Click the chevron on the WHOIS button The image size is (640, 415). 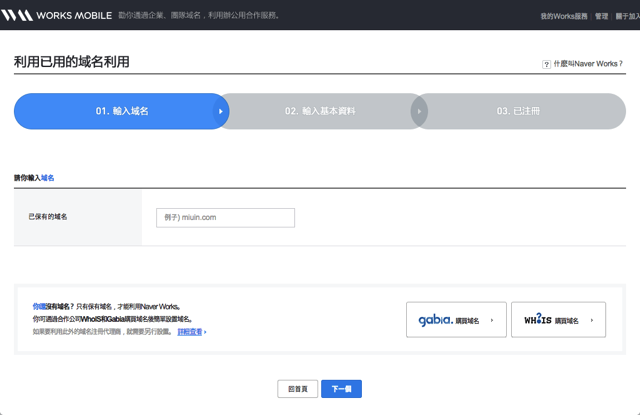[591, 320]
